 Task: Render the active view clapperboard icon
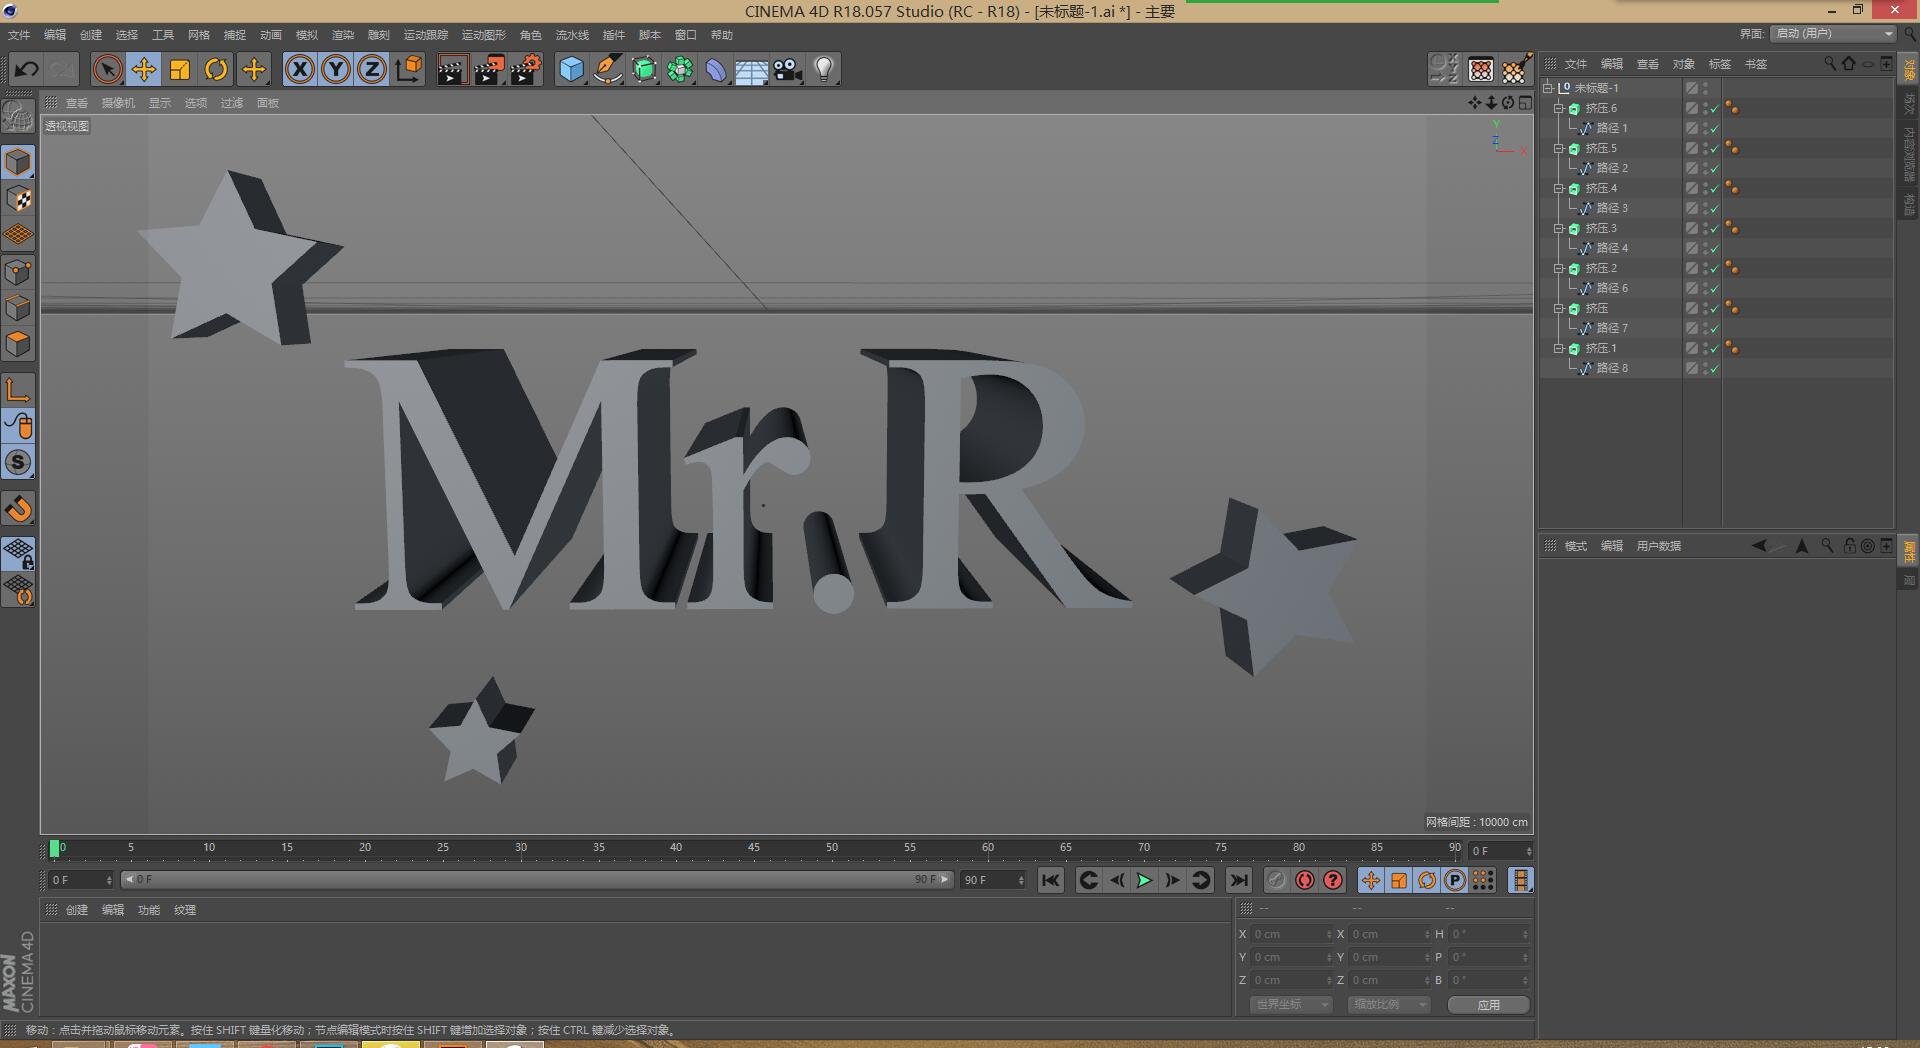(452, 69)
